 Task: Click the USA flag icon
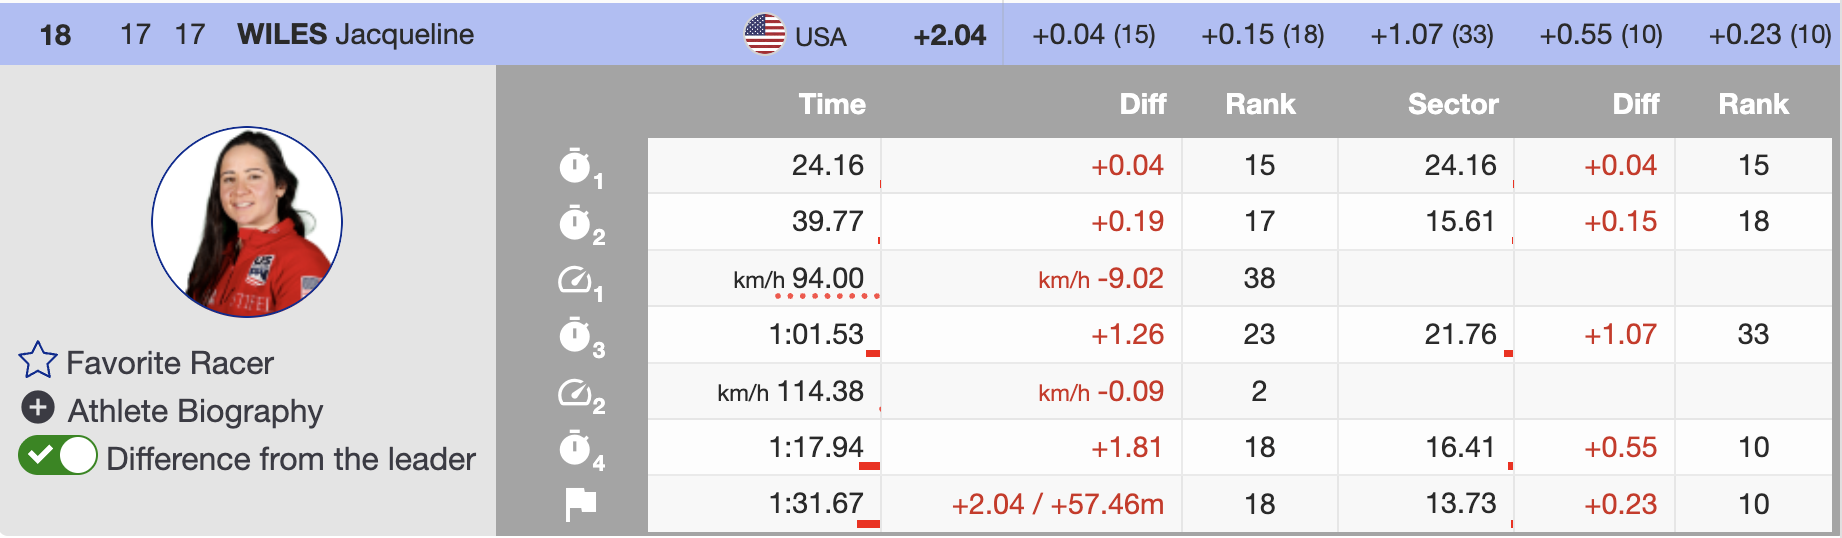765,34
